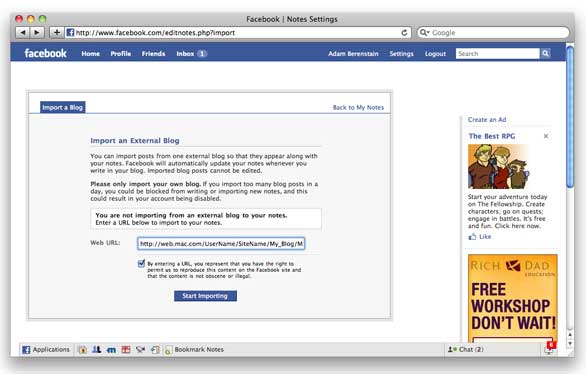This screenshot has height=374, width=586.
Task: Click the Facebook search magnifier button
Action: click(545, 53)
